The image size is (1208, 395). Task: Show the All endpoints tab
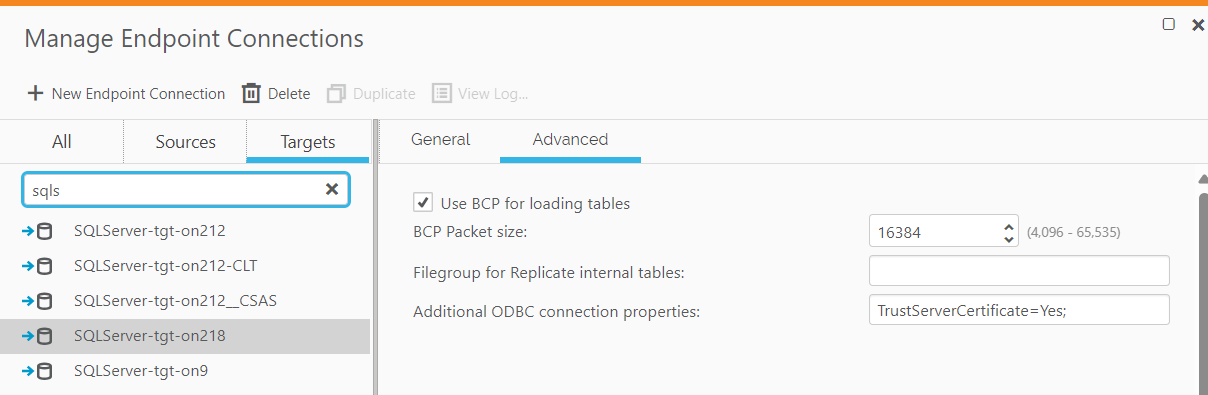pos(61,142)
